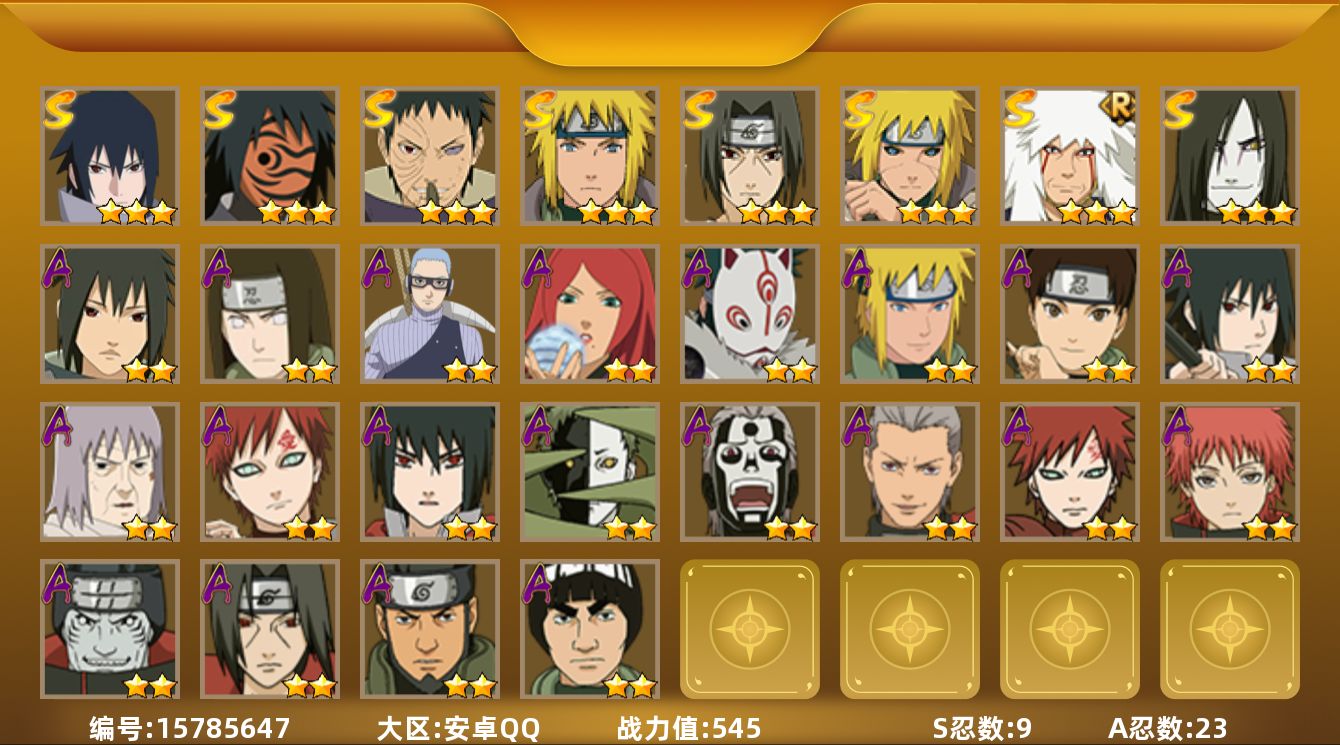The height and width of the screenshot is (745, 1340).
Task: Pick the black-and-white split-face plant character
Action: (x=590, y=472)
